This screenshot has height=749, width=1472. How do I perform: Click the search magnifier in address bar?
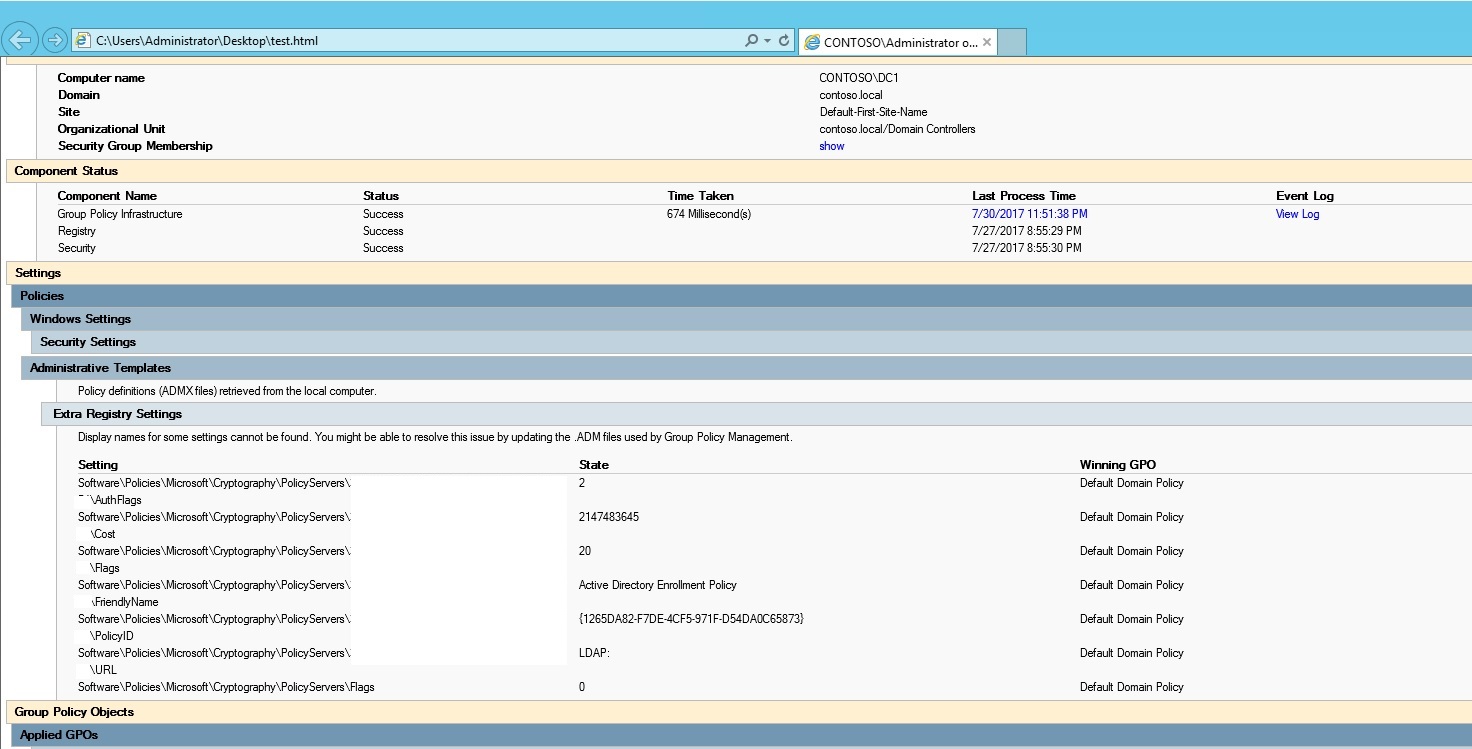[751, 41]
